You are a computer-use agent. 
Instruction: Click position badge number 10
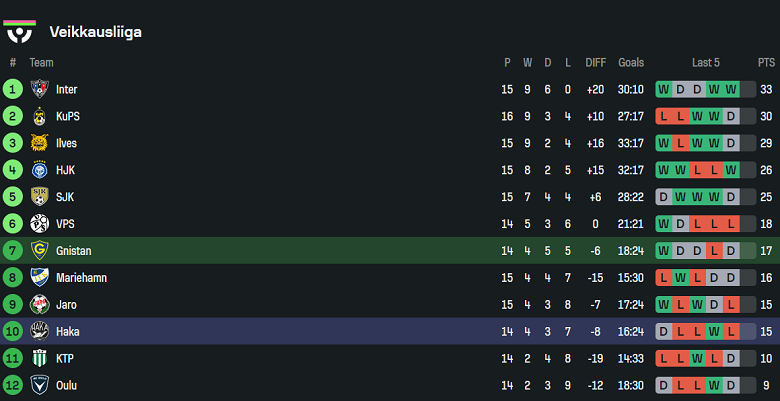(13, 332)
